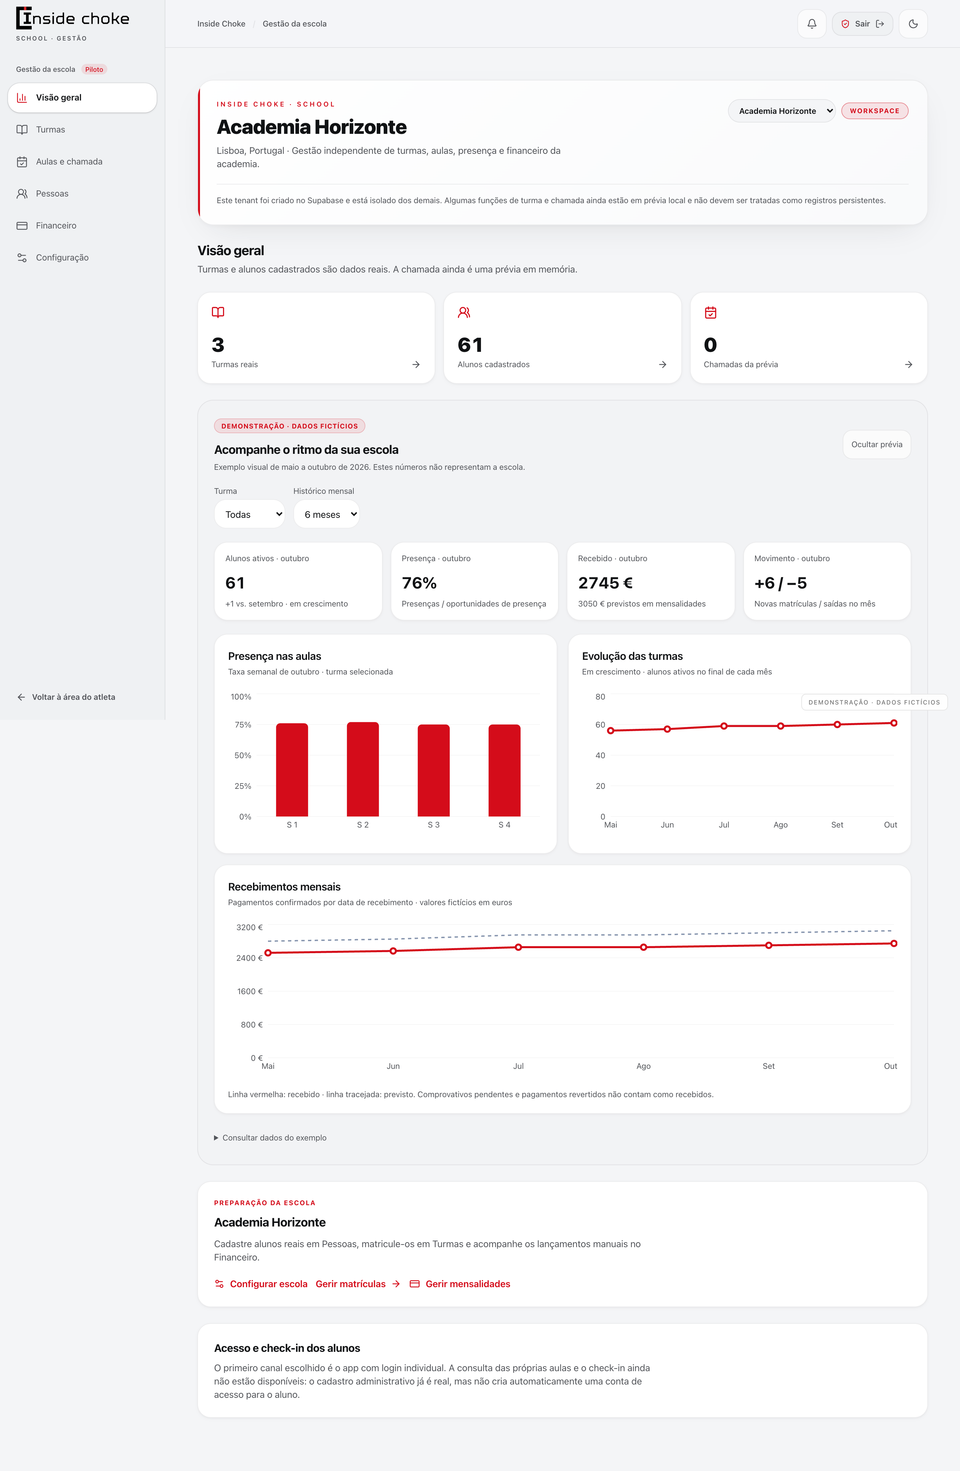Click the Ocultar prévia button
960x1471 pixels.
(877, 445)
